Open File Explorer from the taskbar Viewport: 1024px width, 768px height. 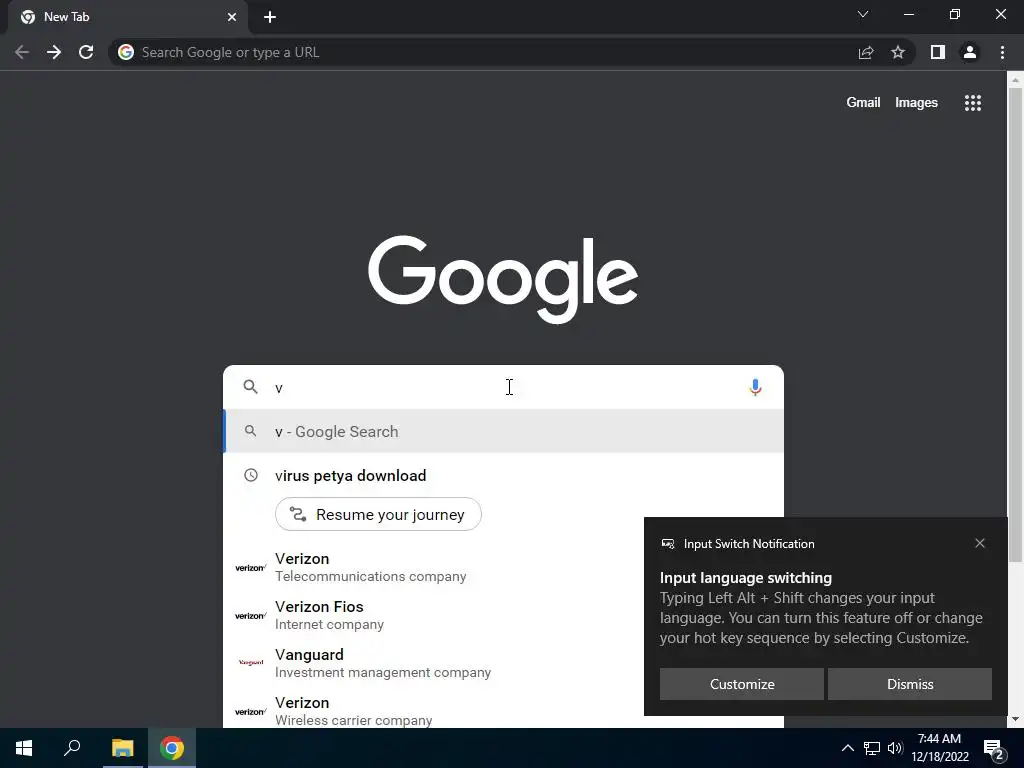(122, 748)
